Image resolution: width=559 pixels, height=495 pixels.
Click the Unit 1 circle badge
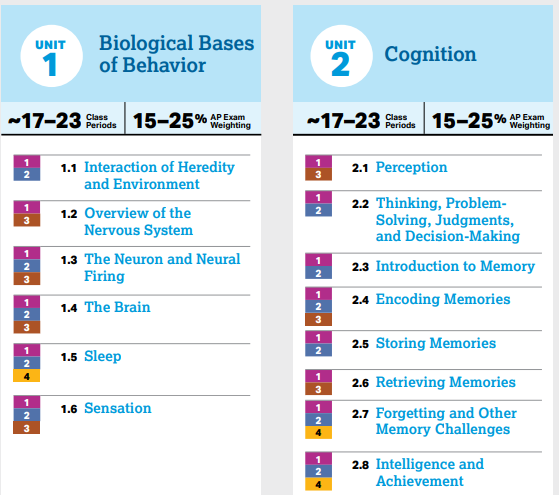52,56
